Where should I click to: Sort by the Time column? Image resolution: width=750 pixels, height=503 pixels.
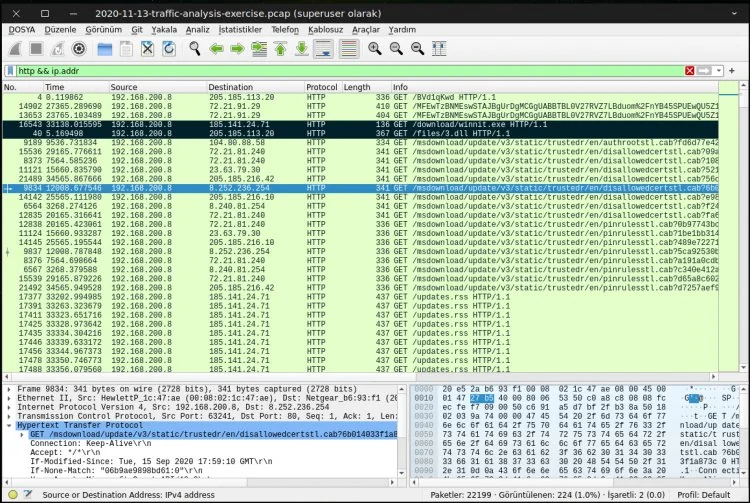coord(76,87)
